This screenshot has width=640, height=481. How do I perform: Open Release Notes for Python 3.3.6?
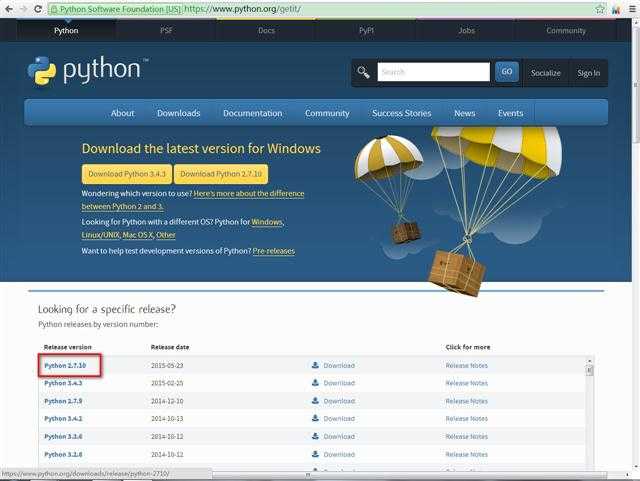(467, 436)
